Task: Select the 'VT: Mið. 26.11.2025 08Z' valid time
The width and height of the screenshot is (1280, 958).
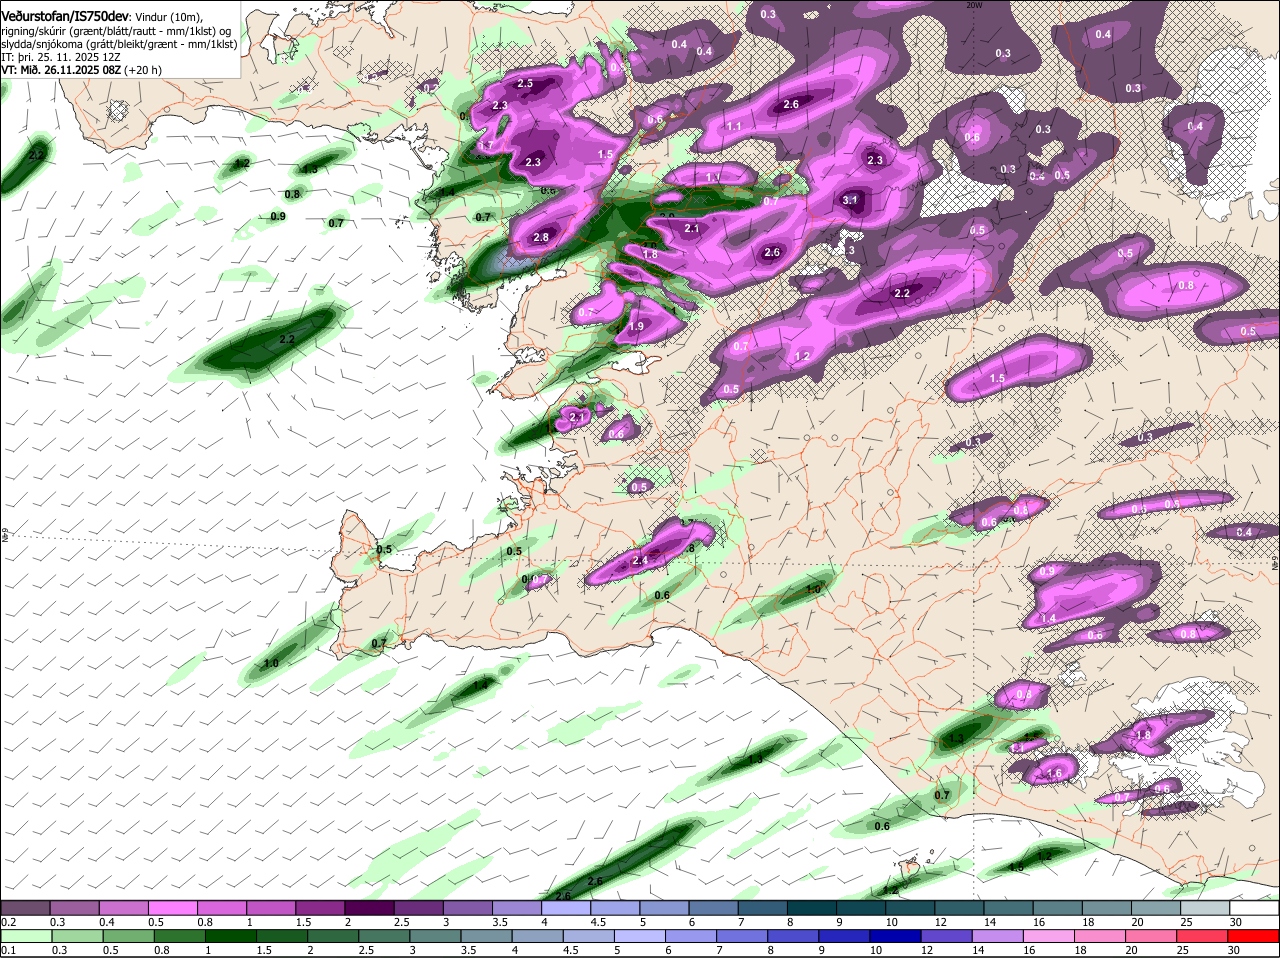Action: 62,70
